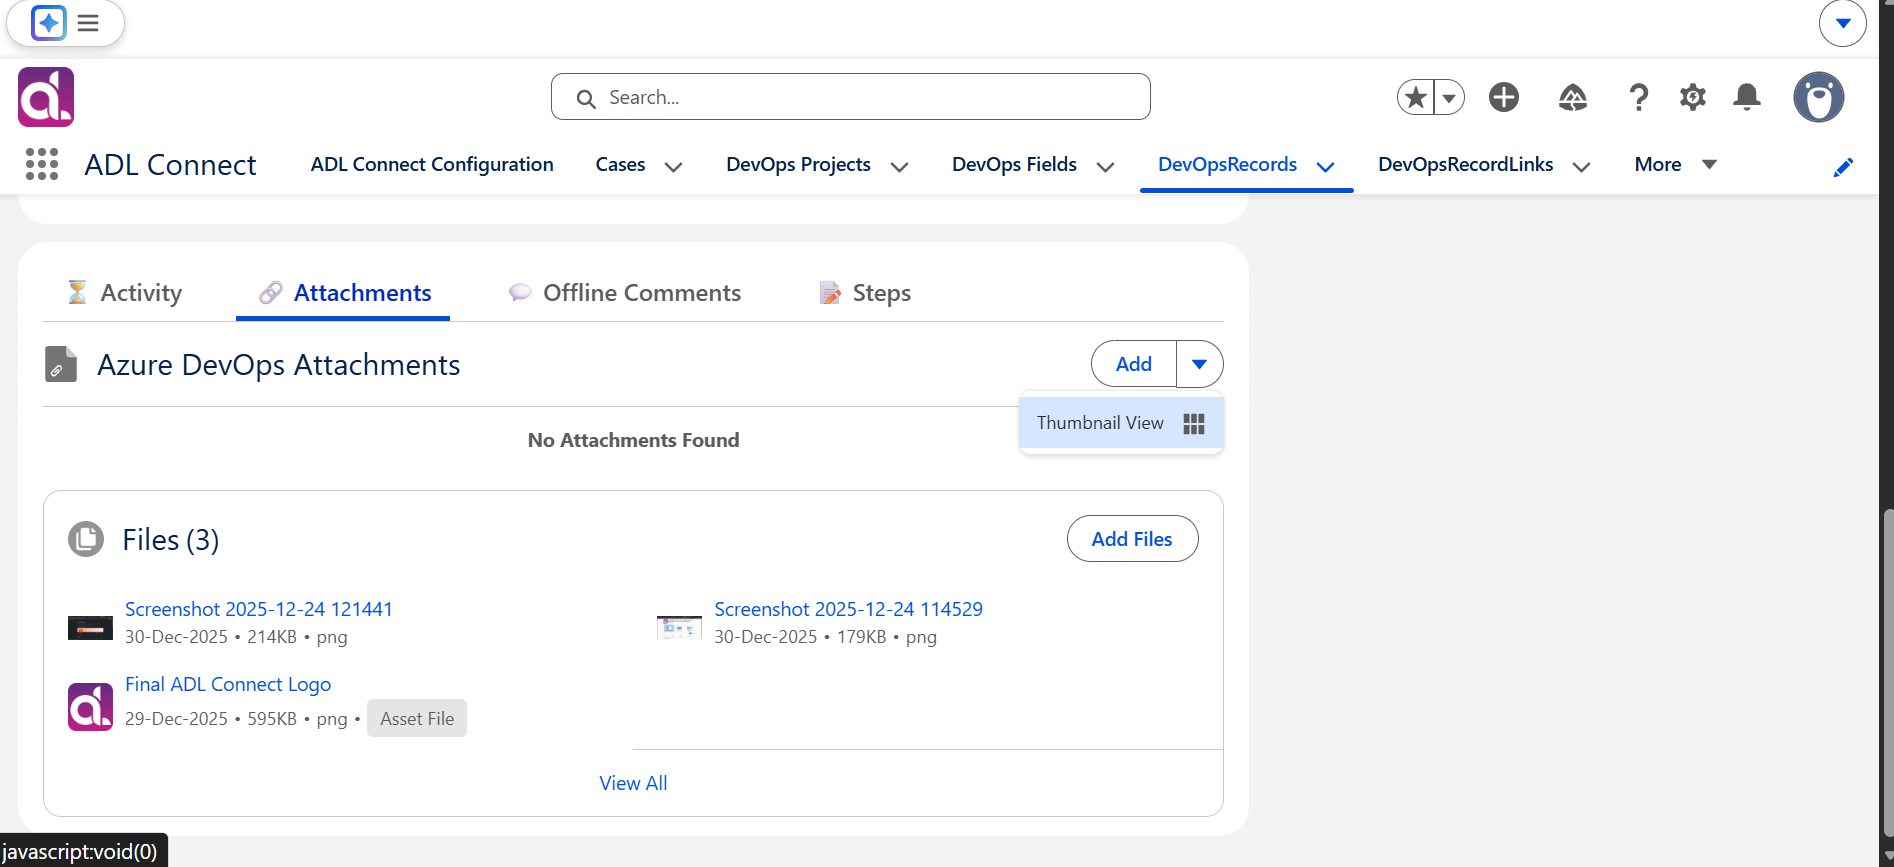This screenshot has width=1894, height=867.
Task: View notifications bell
Action: tap(1747, 97)
